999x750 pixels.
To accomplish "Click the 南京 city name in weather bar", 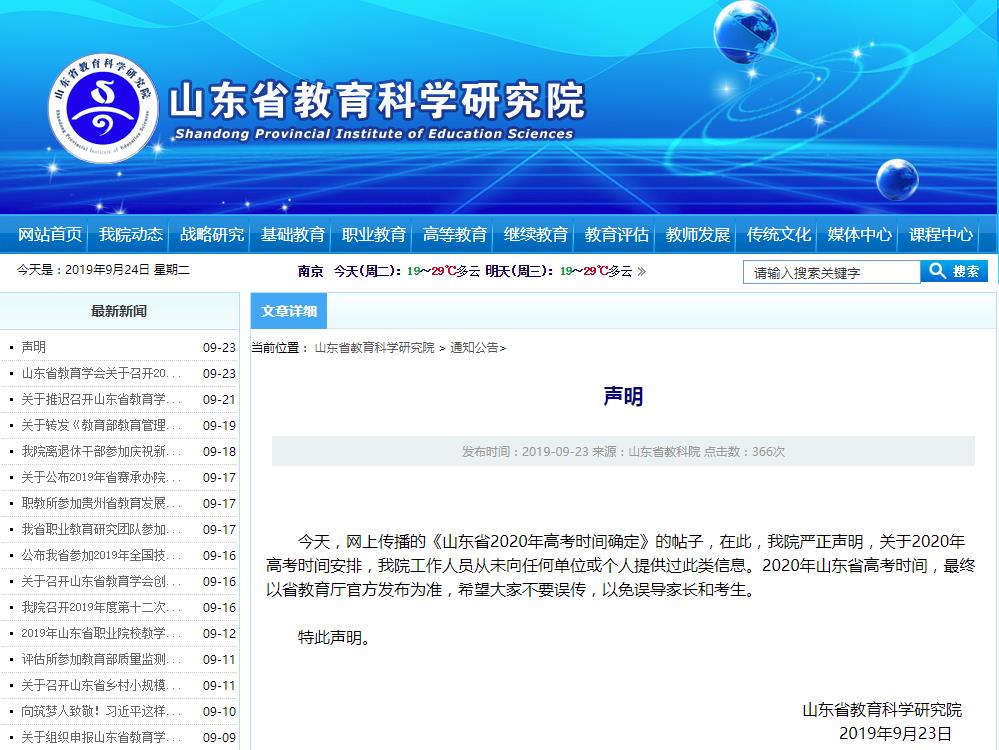I will (310, 271).
